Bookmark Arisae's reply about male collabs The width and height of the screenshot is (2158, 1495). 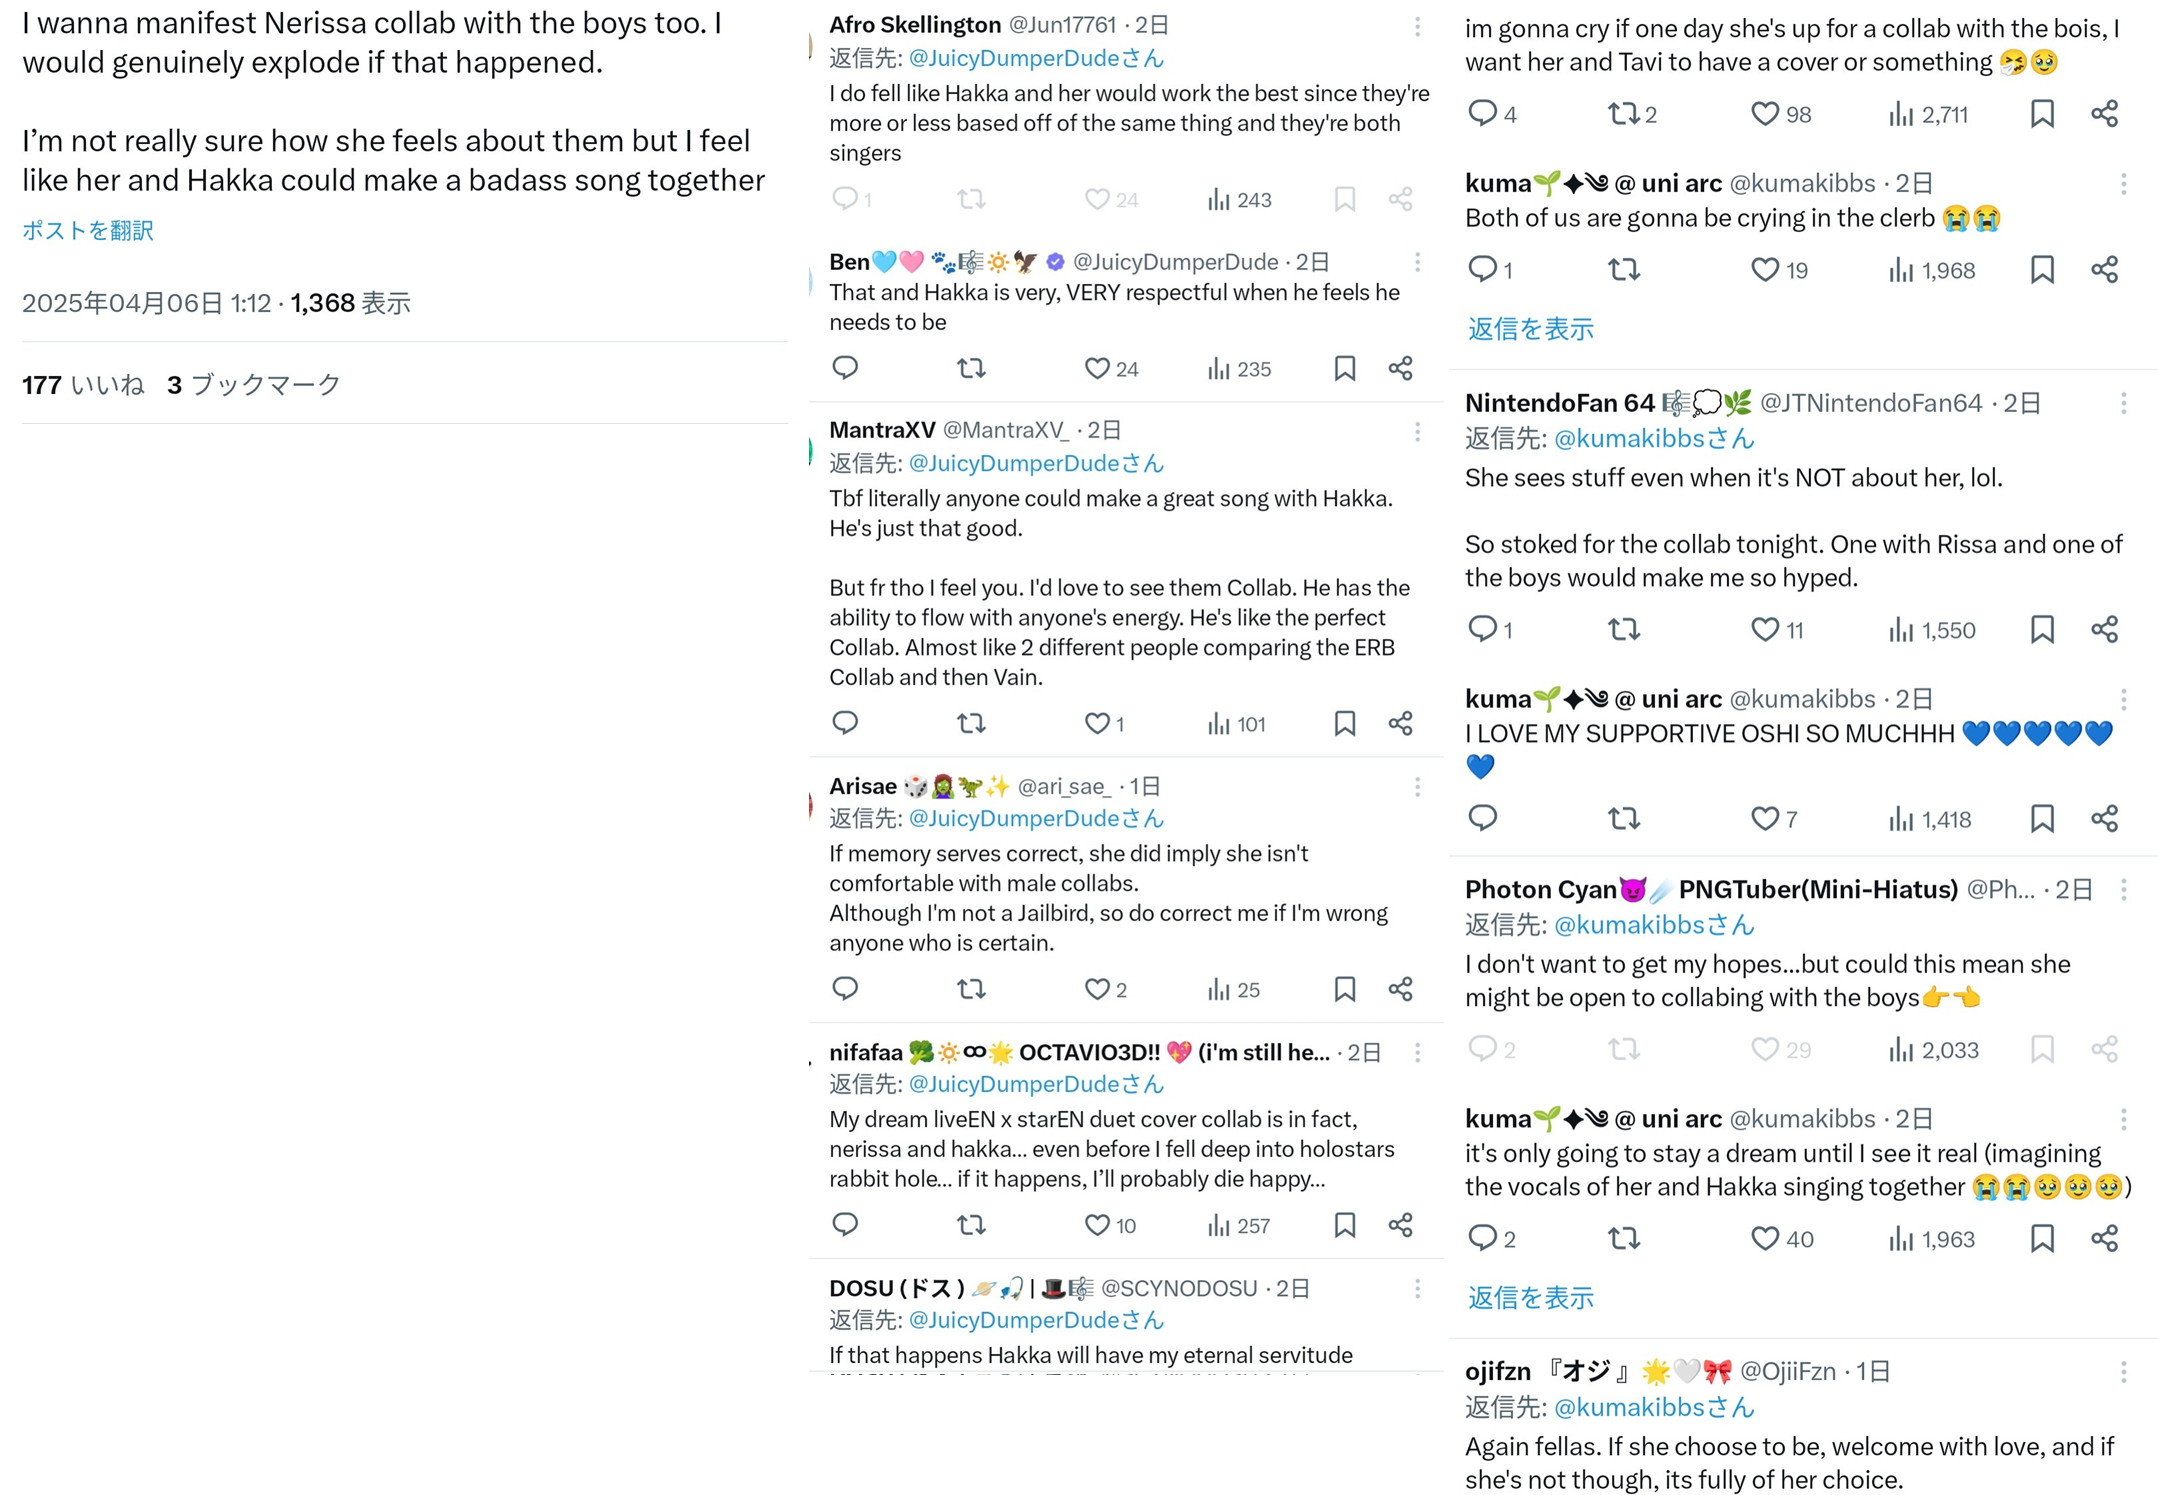tap(1345, 989)
